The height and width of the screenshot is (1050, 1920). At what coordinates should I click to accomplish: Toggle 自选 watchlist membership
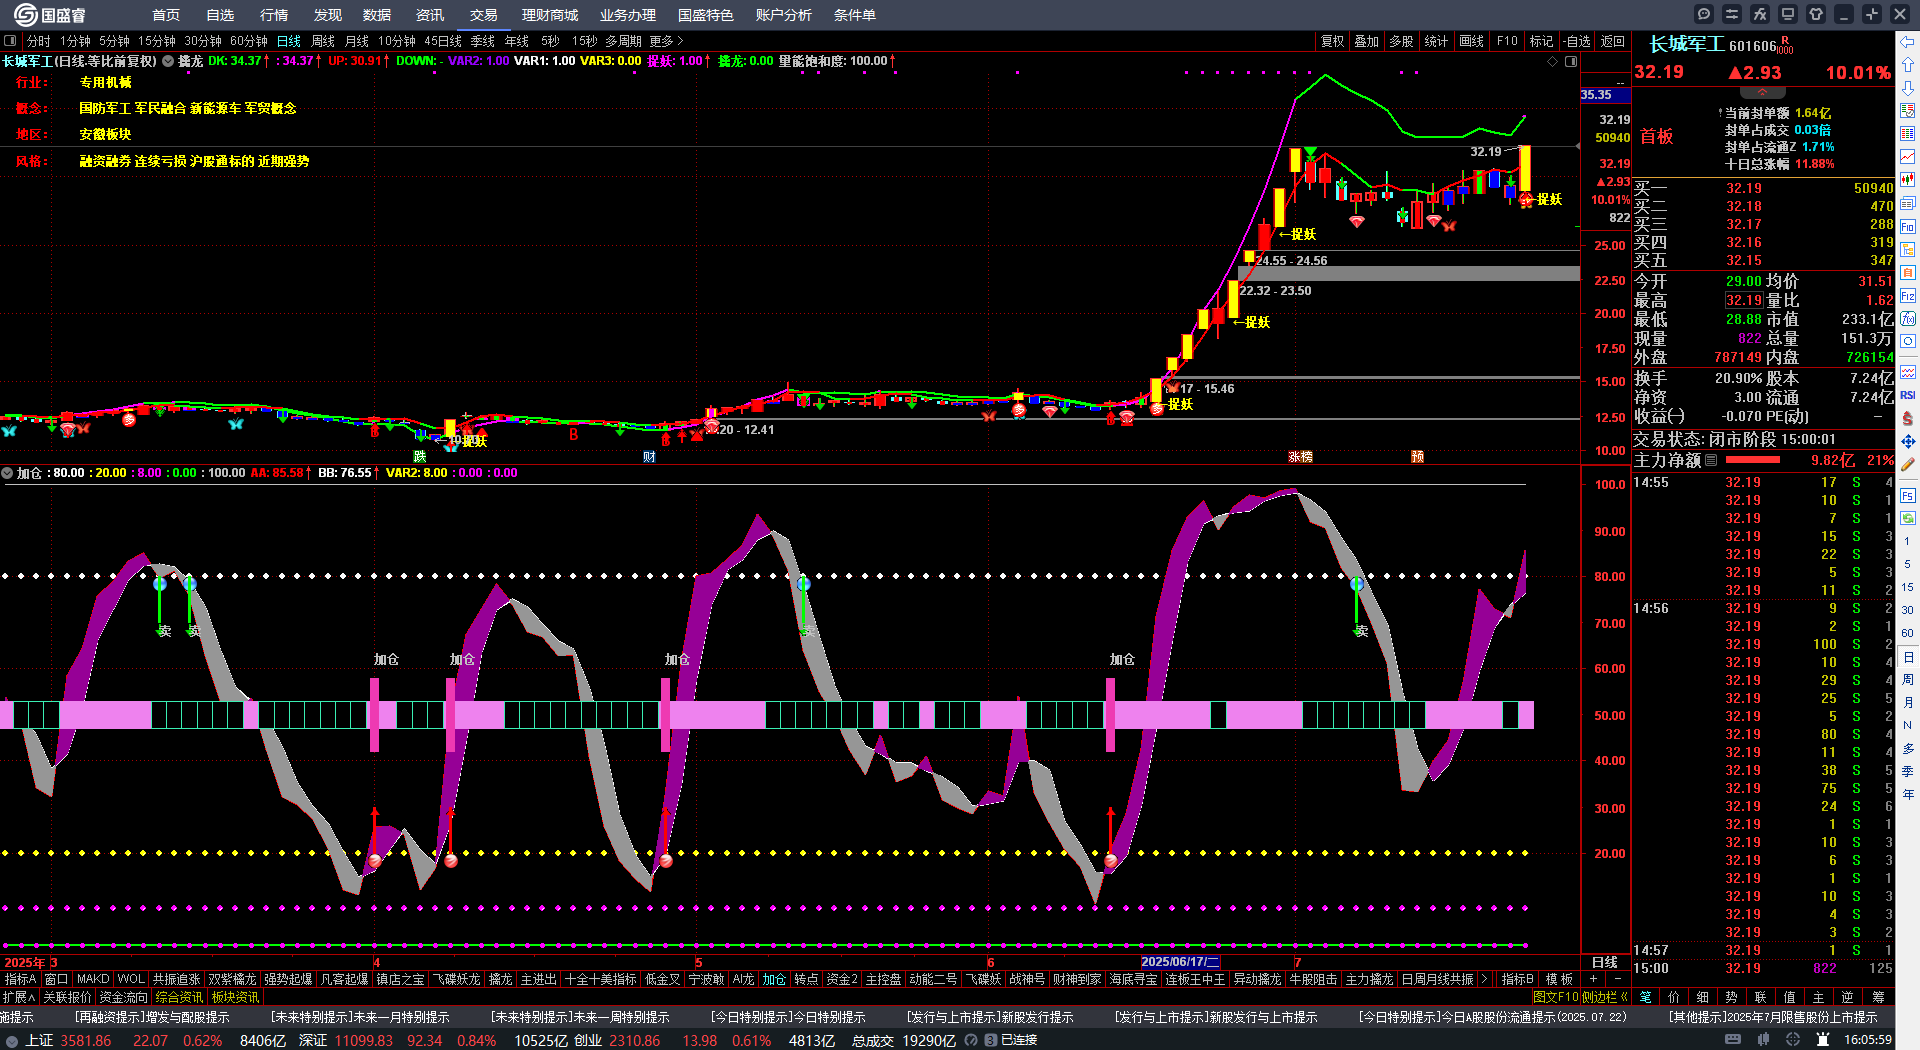1577,41
